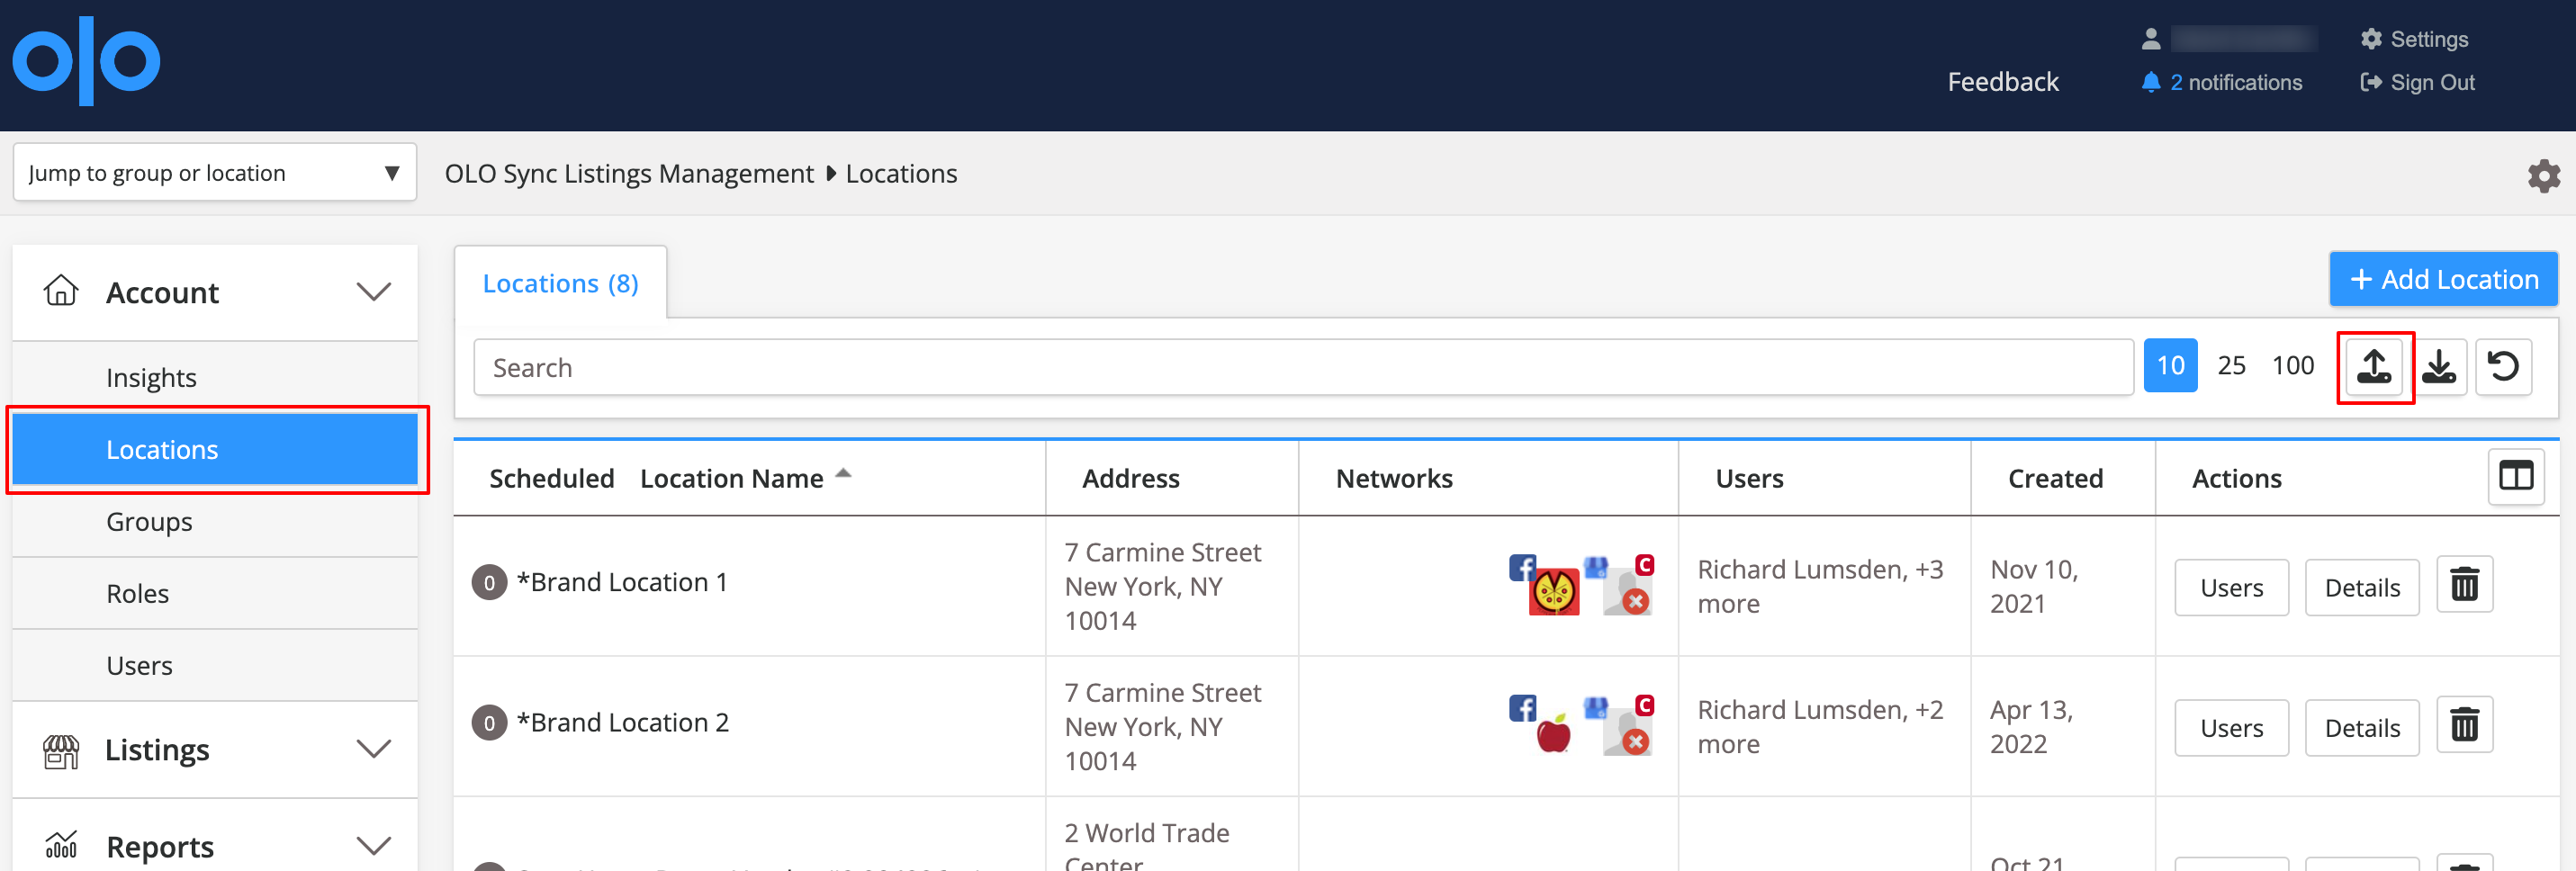Sort by Scheduled column
This screenshot has width=2576, height=871.
coord(551,479)
